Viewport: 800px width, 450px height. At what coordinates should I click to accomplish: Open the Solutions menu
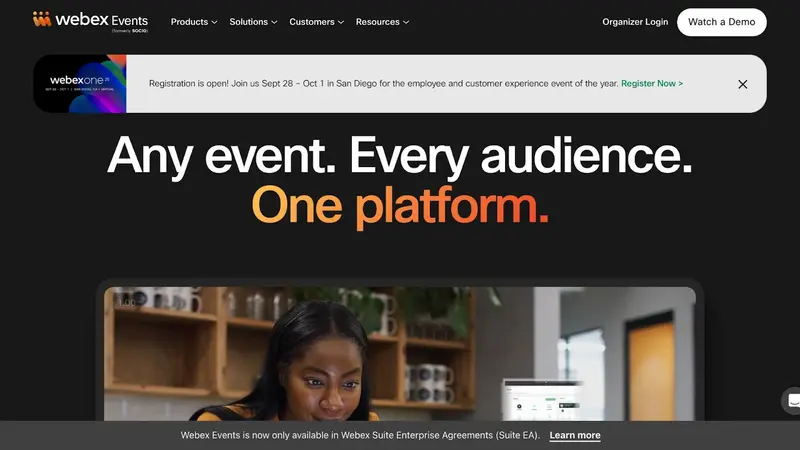pyautogui.click(x=248, y=22)
